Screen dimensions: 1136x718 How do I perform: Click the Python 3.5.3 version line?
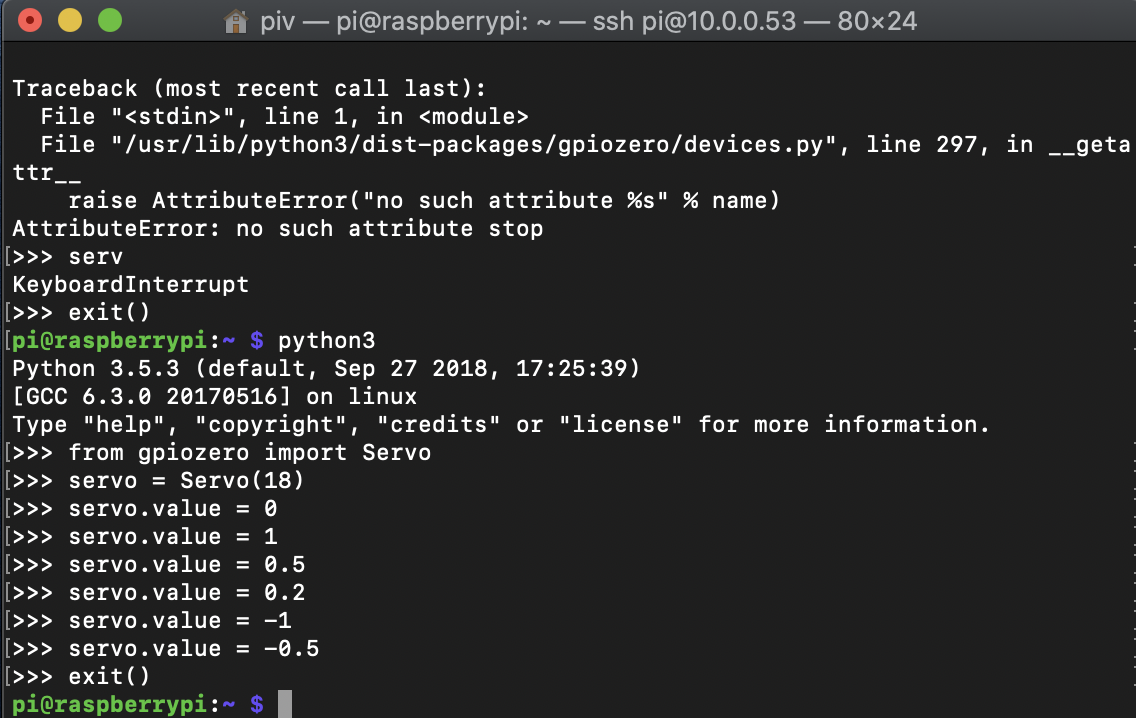(325, 369)
